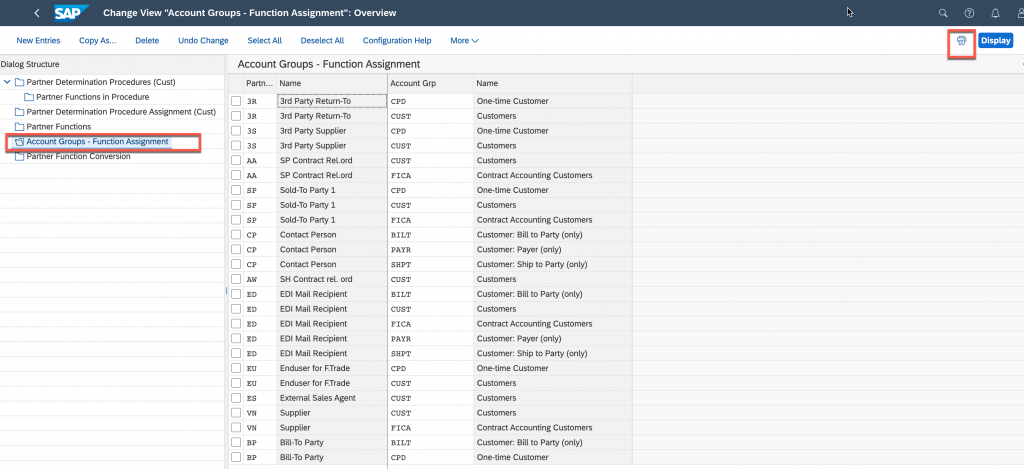
Task: Open the More dropdown menu
Action: [464, 40]
